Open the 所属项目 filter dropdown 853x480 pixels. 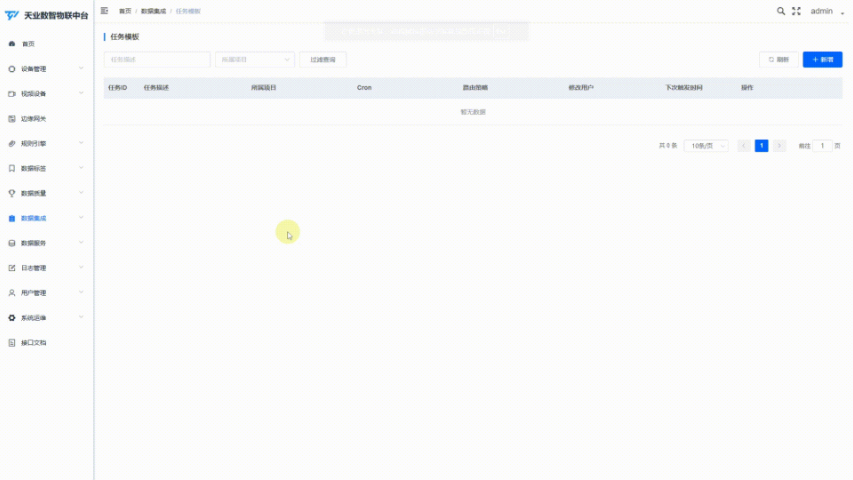point(255,59)
